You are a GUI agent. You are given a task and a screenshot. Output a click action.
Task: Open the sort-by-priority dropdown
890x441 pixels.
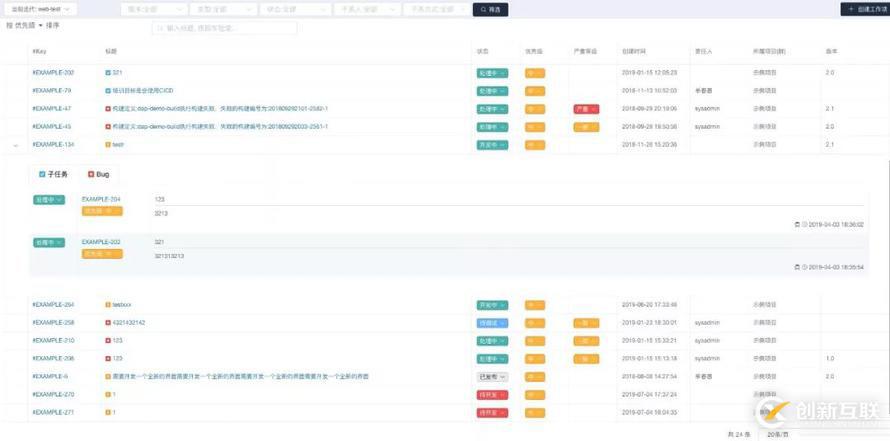tap(28, 26)
